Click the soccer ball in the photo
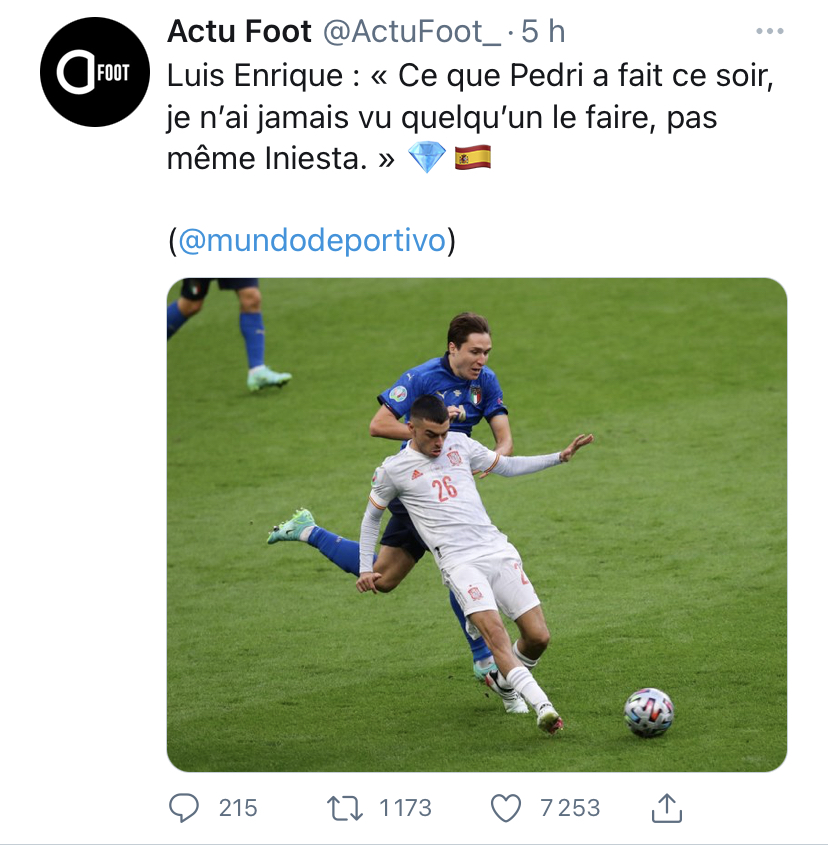Screen dimensions: 828x850 pos(649,712)
